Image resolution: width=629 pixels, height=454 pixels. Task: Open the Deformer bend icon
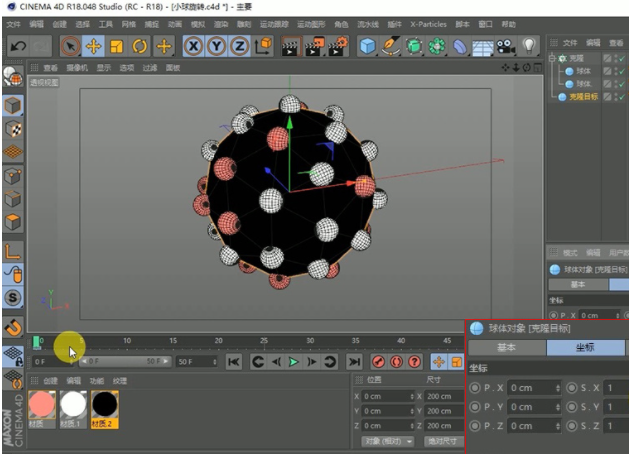(460, 47)
